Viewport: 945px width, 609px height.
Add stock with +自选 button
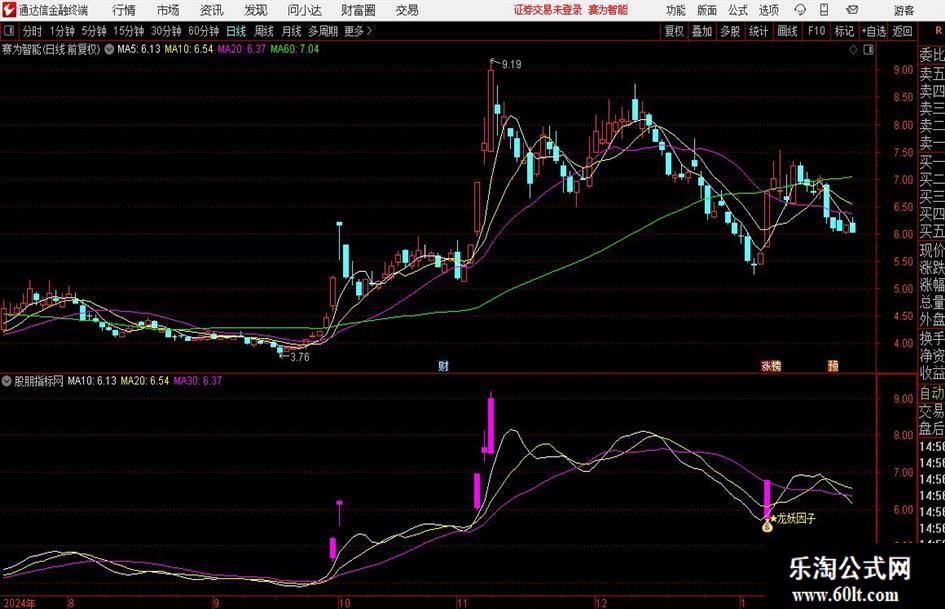pyautogui.click(x=873, y=31)
